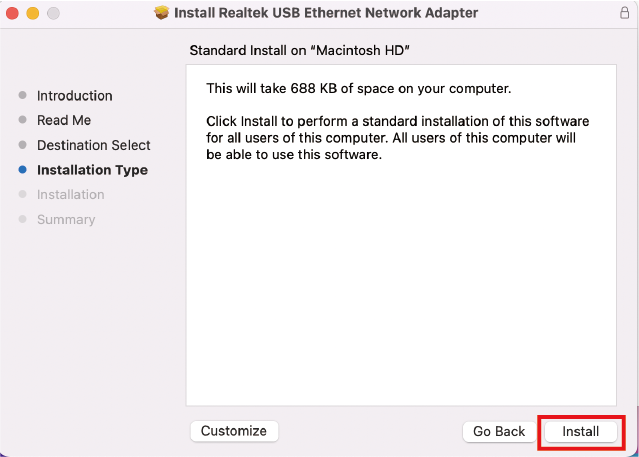Click the dimmed Summary step label
639x457 pixels.
pyautogui.click(x=66, y=219)
